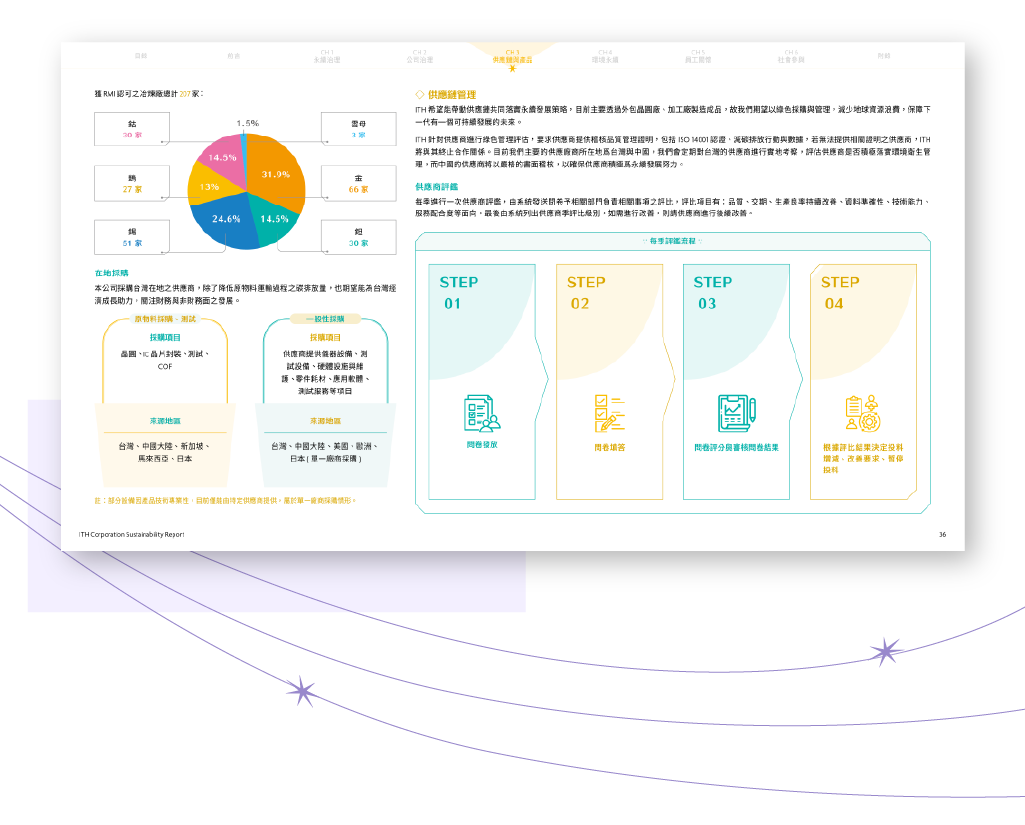Go to the CH 4 環境永續 tab

[605, 56]
